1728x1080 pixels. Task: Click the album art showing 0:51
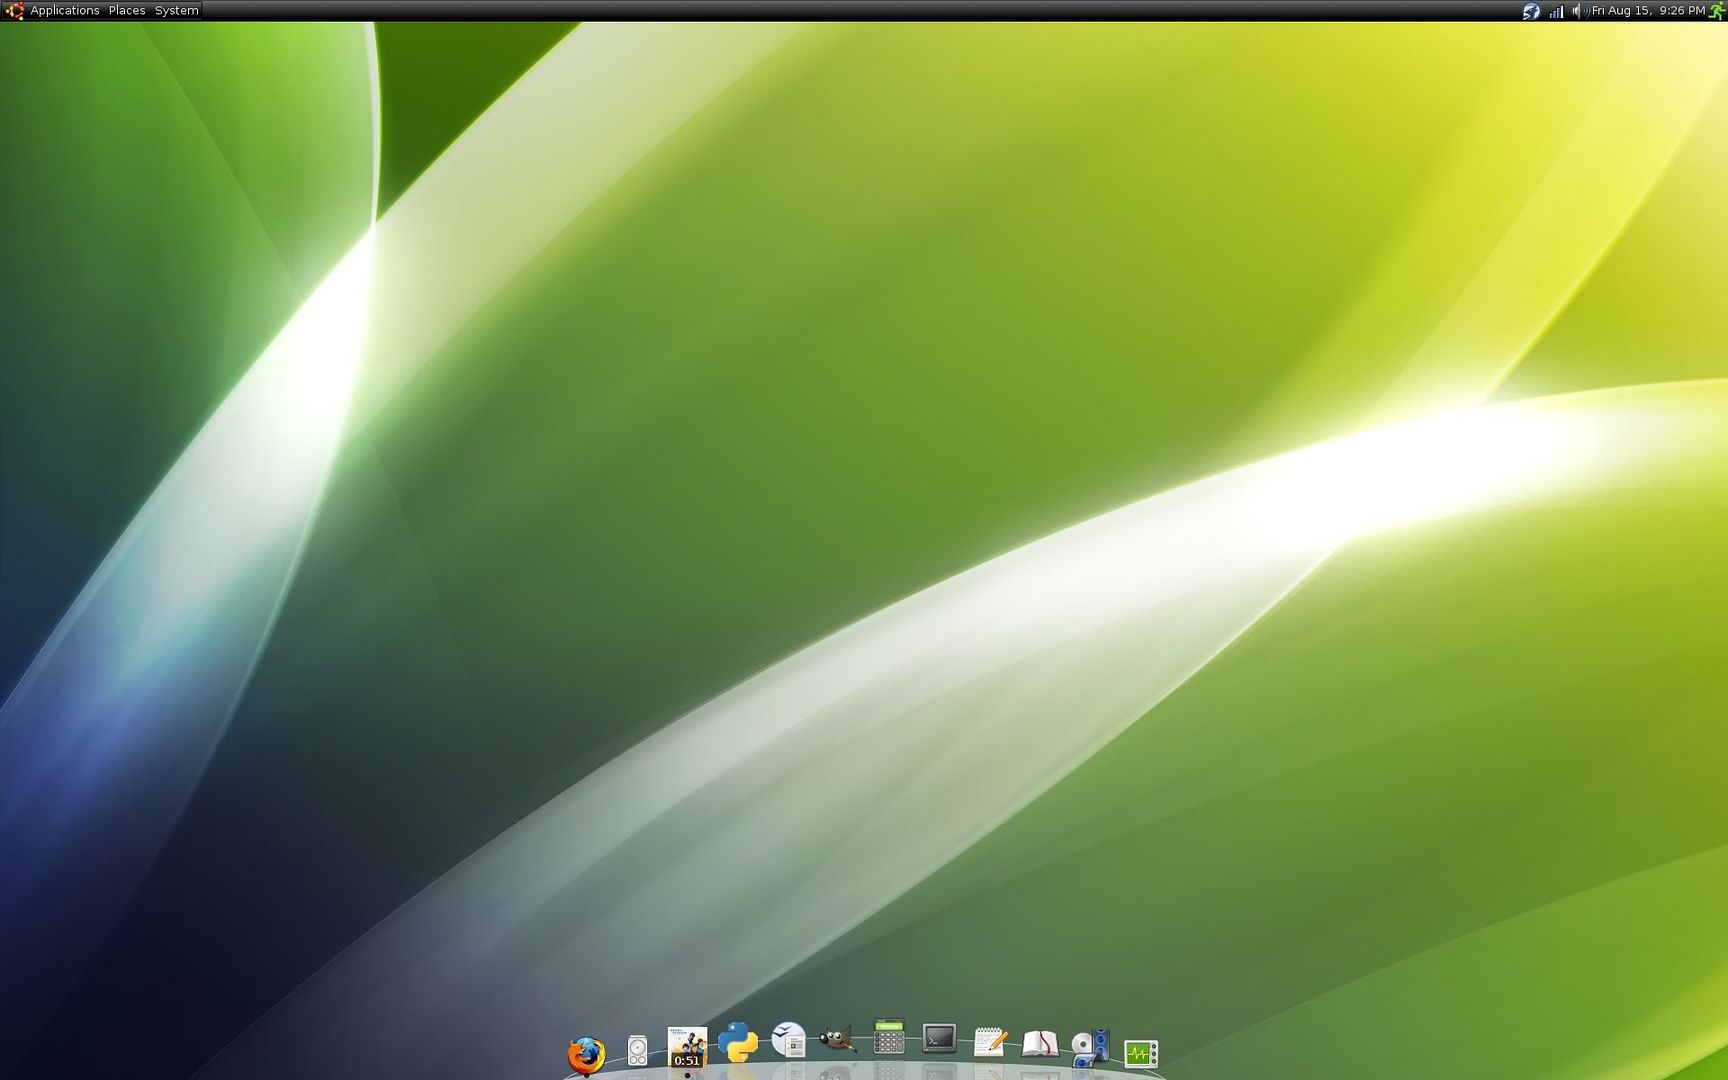click(687, 1047)
